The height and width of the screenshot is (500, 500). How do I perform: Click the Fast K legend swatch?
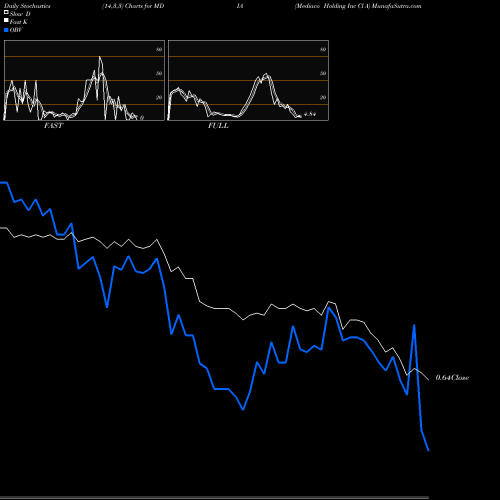click(6, 20)
